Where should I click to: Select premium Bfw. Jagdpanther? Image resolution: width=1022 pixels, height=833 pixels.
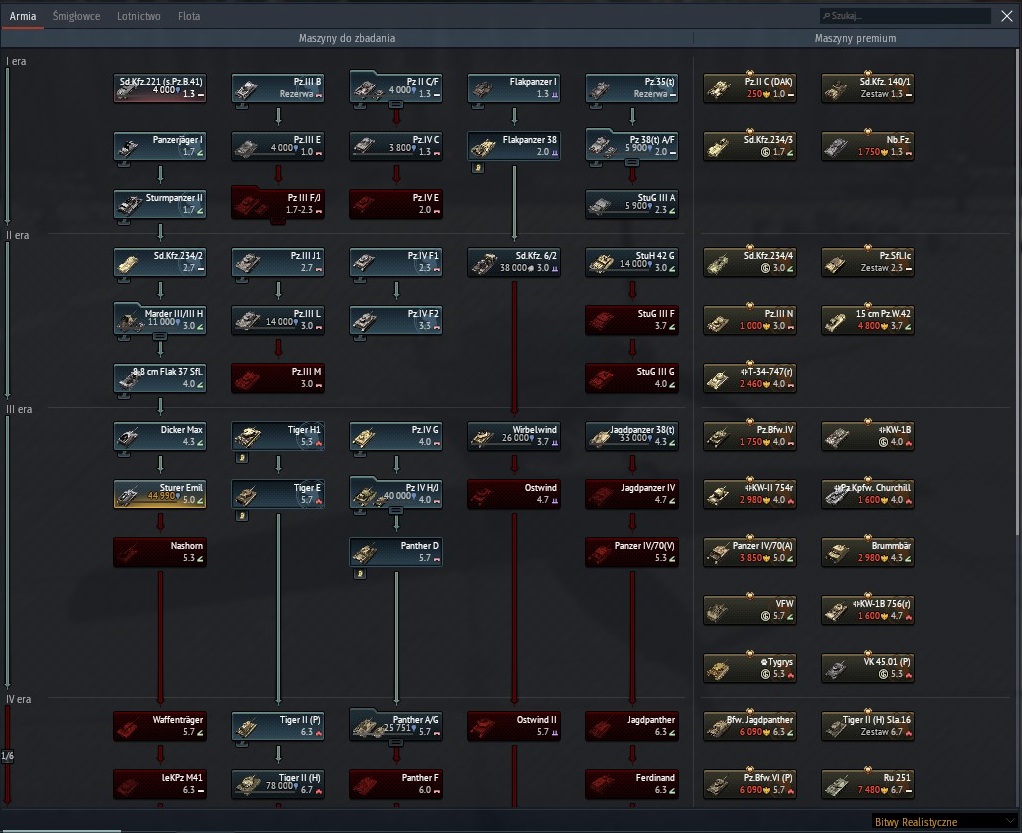[750, 726]
